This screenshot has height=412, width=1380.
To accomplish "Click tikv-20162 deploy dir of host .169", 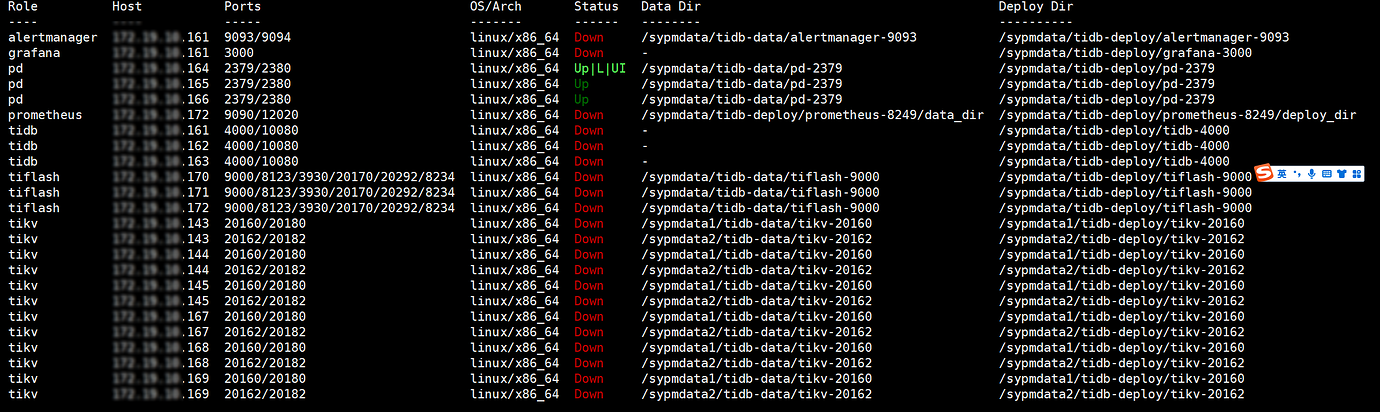I will coord(1122,394).
